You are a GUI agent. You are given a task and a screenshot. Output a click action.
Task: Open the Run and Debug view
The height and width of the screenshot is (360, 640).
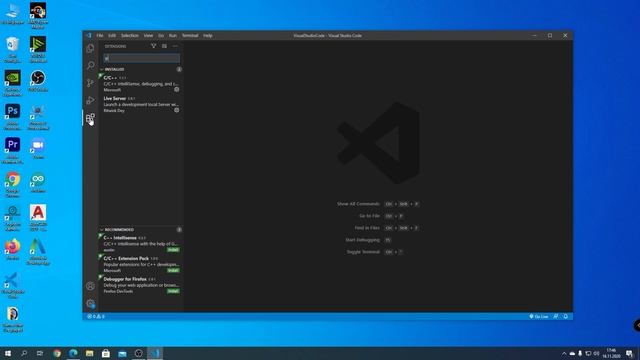tap(90, 100)
